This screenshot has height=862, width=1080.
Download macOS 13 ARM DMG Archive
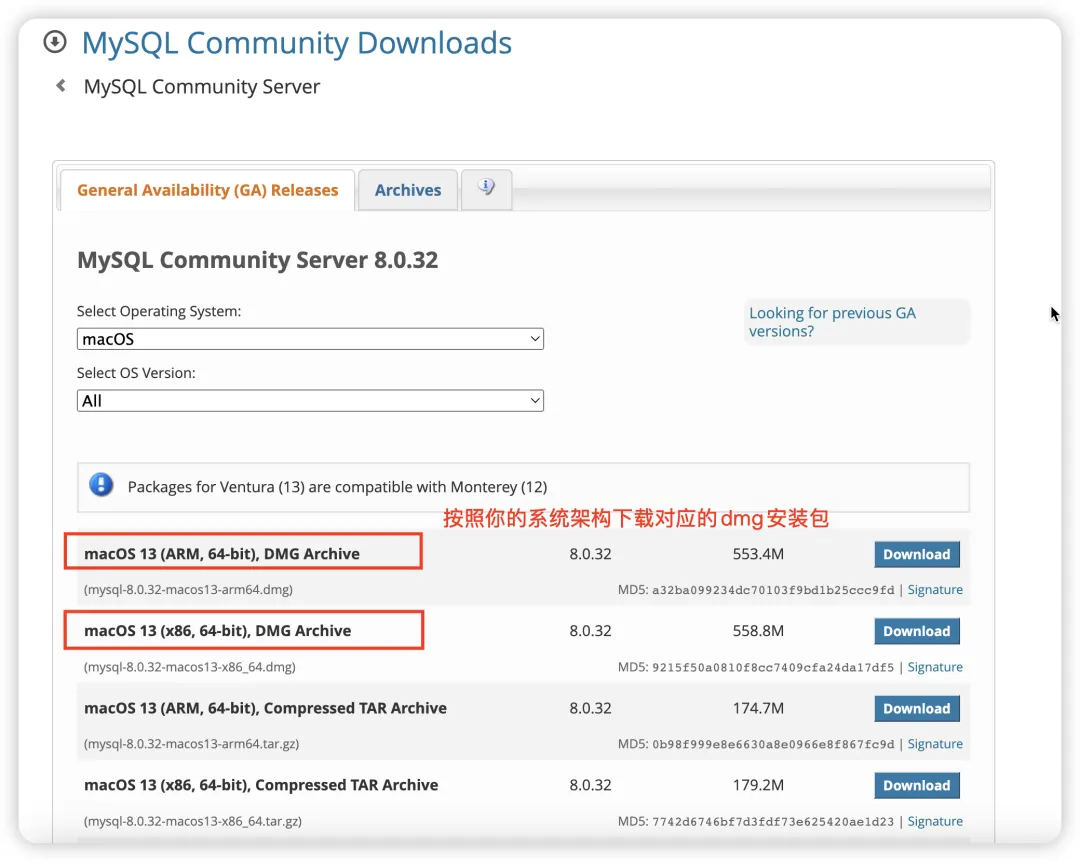[x=917, y=555]
